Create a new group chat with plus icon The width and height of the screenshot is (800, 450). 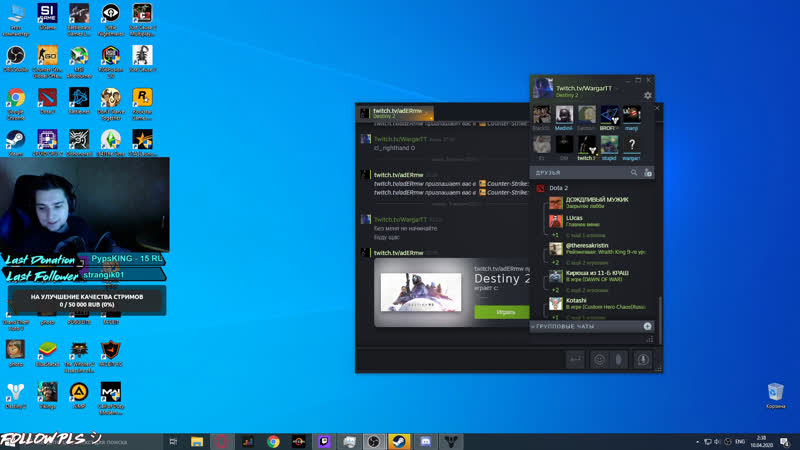click(x=647, y=326)
